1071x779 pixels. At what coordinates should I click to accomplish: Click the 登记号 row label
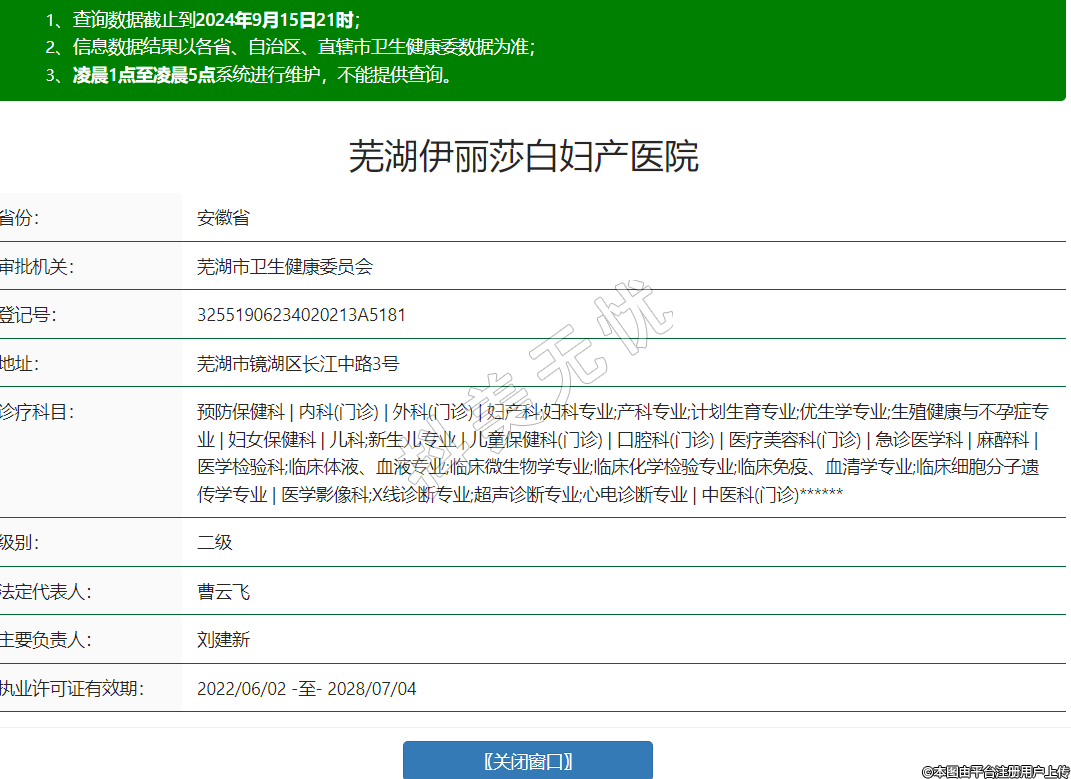click(28, 315)
